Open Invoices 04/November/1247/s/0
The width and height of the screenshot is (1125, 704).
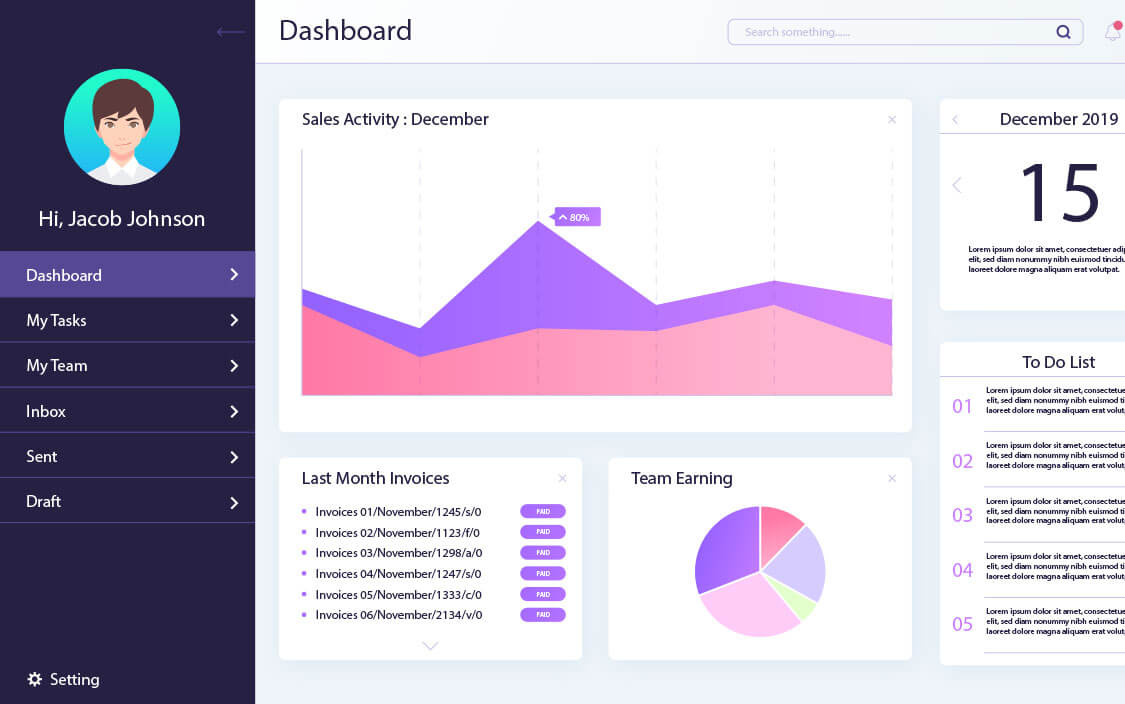[397, 573]
